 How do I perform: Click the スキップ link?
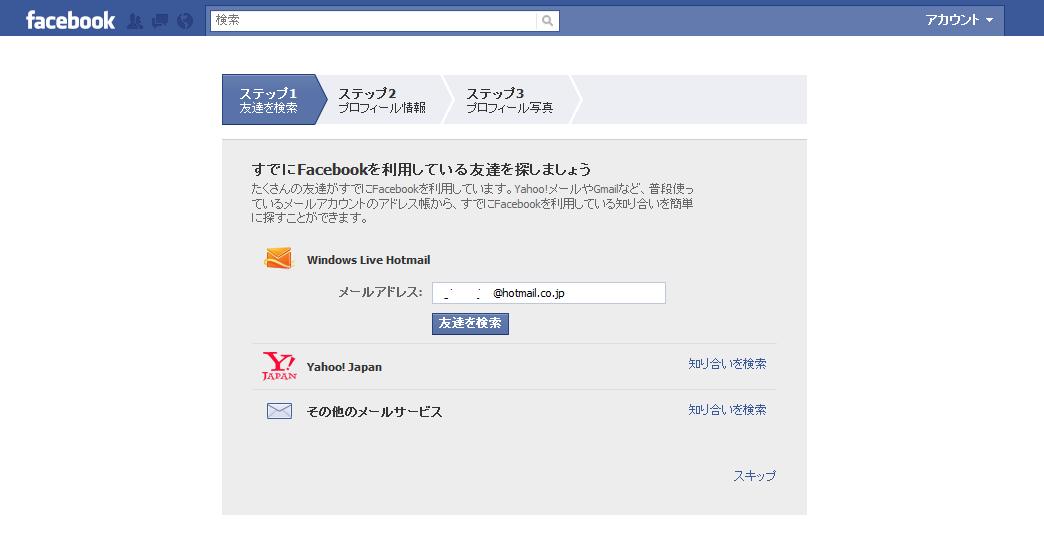tap(754, 475)
